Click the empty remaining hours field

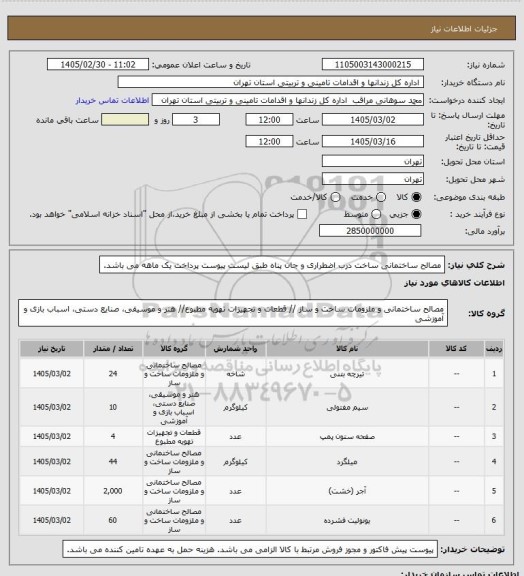point(125,120)
